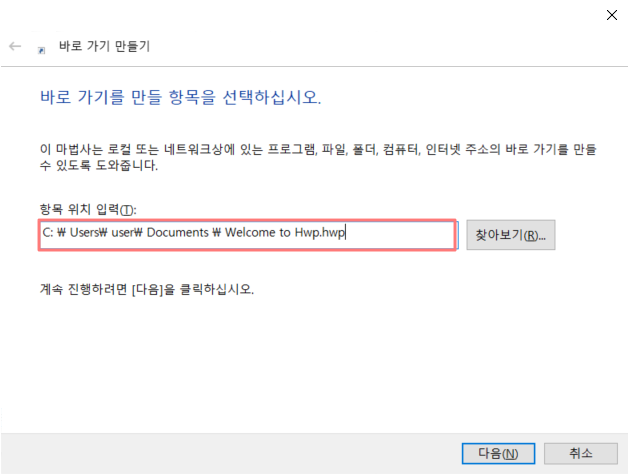Click the first line of the wizard description paragraph

[318, 149]
